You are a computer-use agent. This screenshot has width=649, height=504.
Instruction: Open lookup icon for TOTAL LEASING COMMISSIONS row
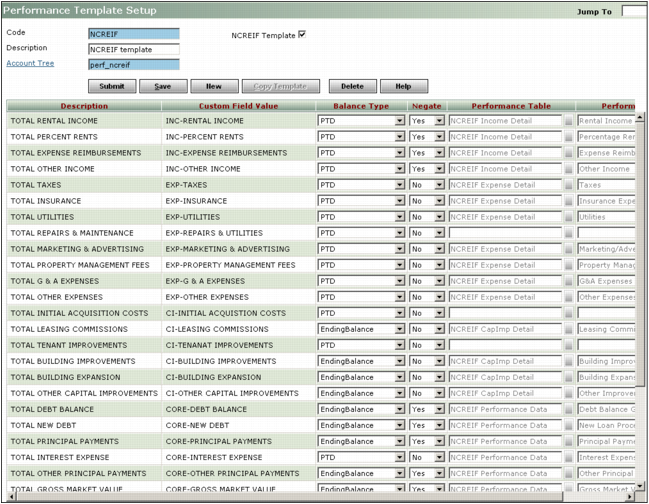tap(569, 329)
